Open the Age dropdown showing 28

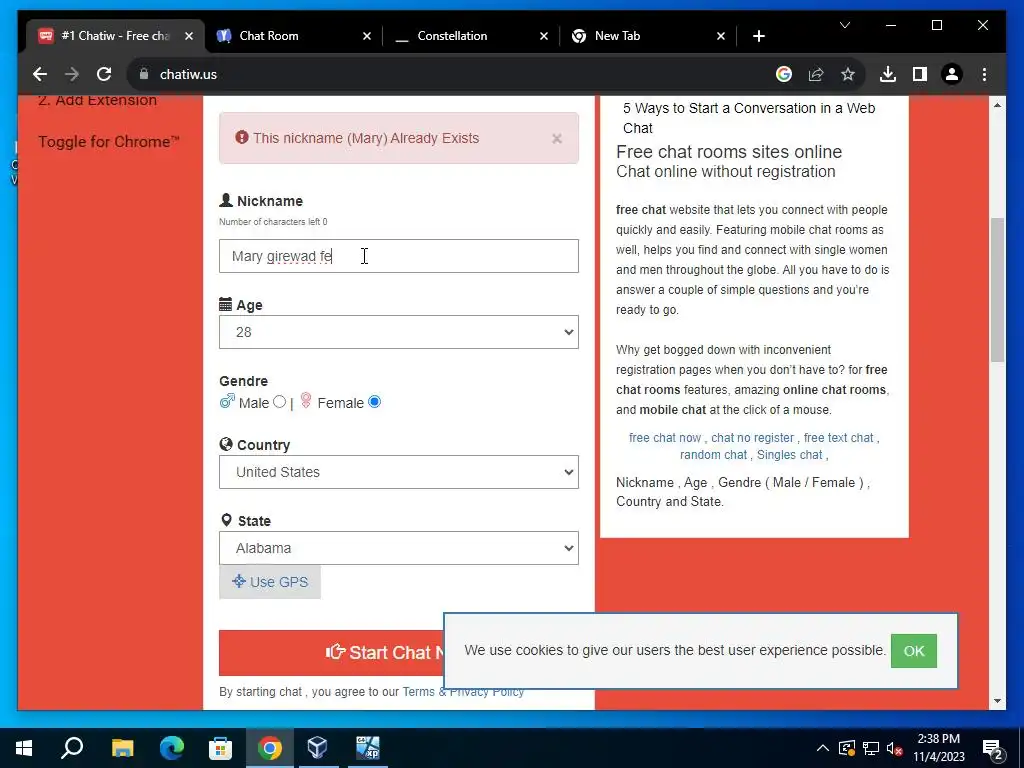(x=398, y=332)
